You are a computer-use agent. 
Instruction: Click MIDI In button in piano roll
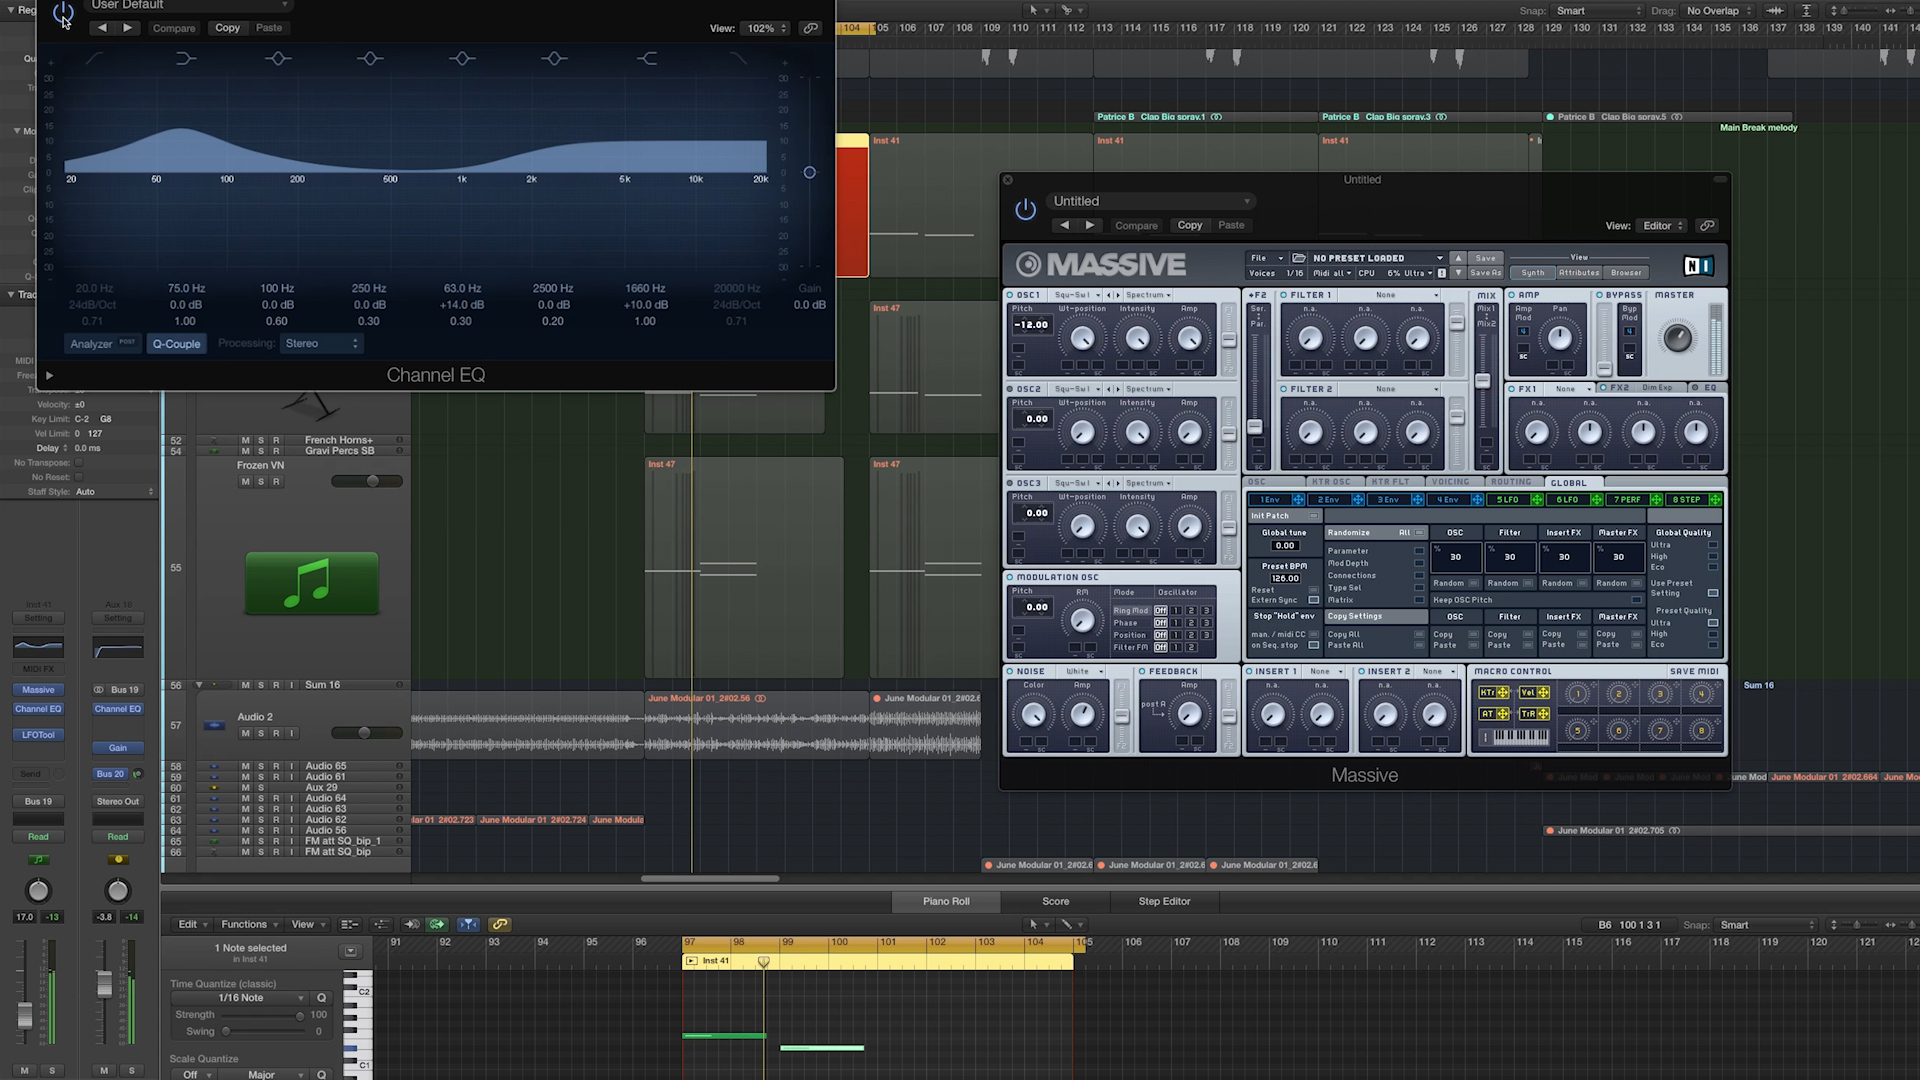[411, 925]
